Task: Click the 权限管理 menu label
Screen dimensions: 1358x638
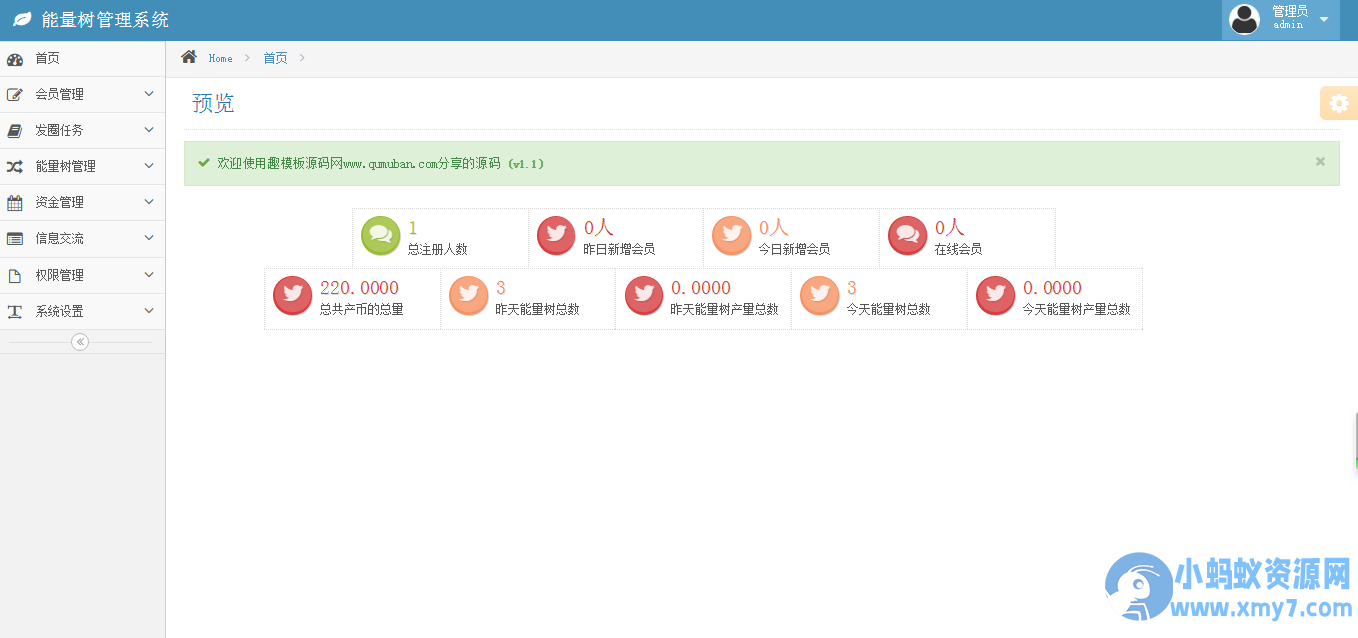Action: pyautogui.click(x=59, y=275)
